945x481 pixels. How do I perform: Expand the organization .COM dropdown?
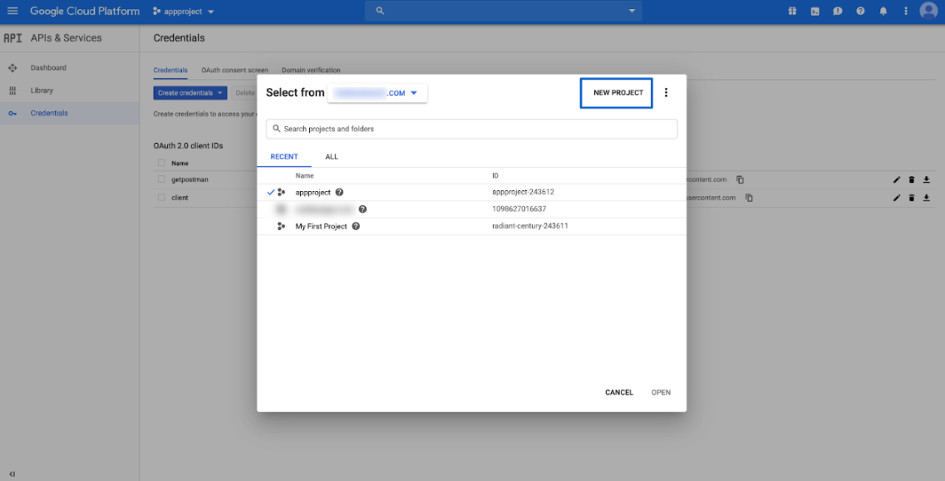(377, 93)
